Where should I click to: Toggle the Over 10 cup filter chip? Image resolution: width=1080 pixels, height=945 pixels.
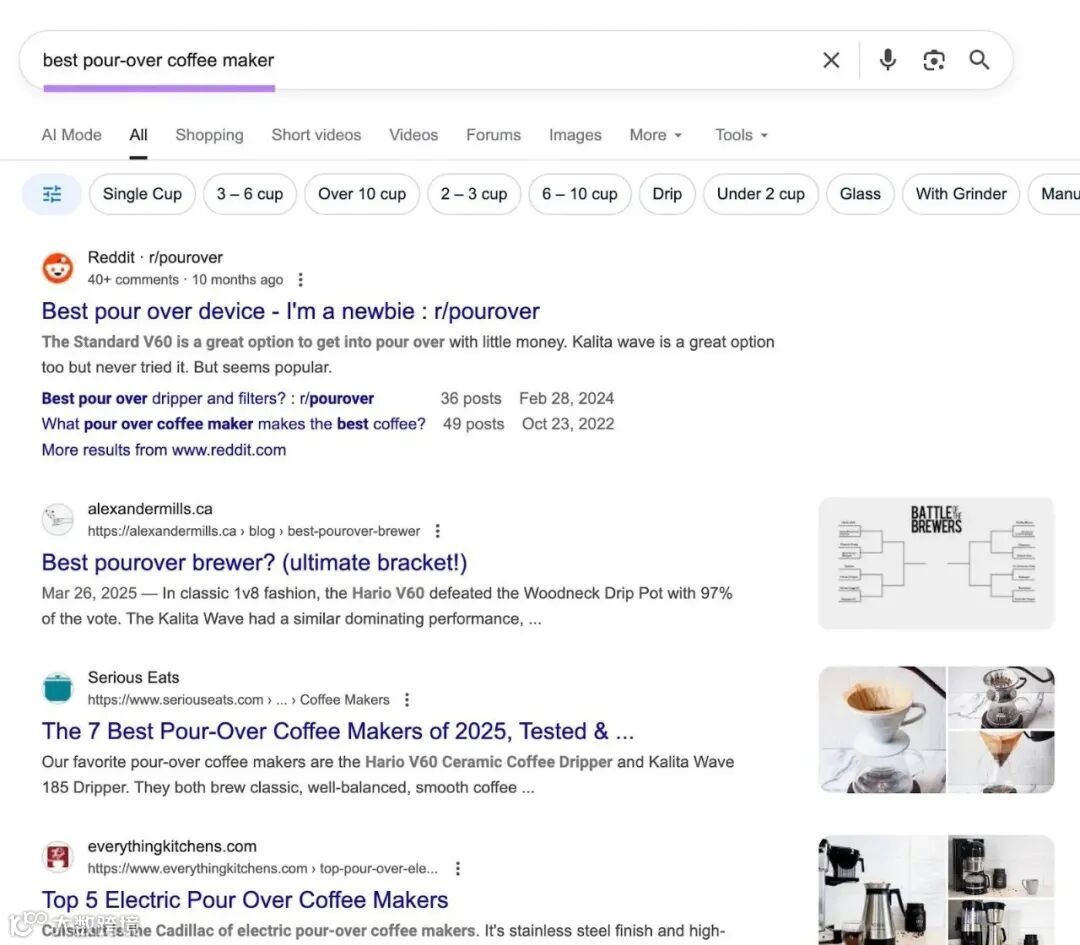coord(362,194)
